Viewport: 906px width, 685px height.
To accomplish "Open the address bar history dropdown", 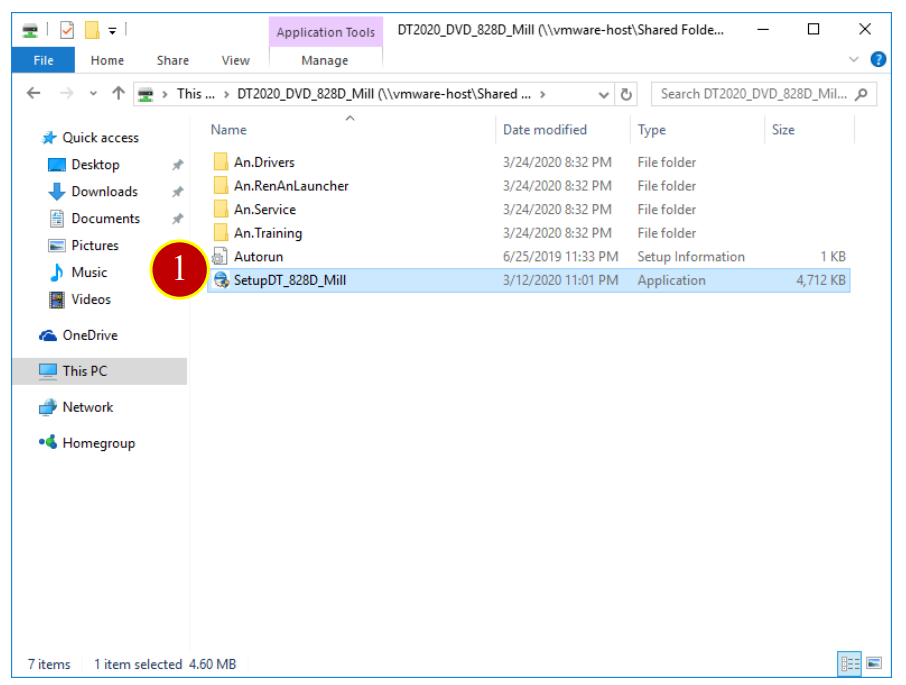I will coord(603,94).
